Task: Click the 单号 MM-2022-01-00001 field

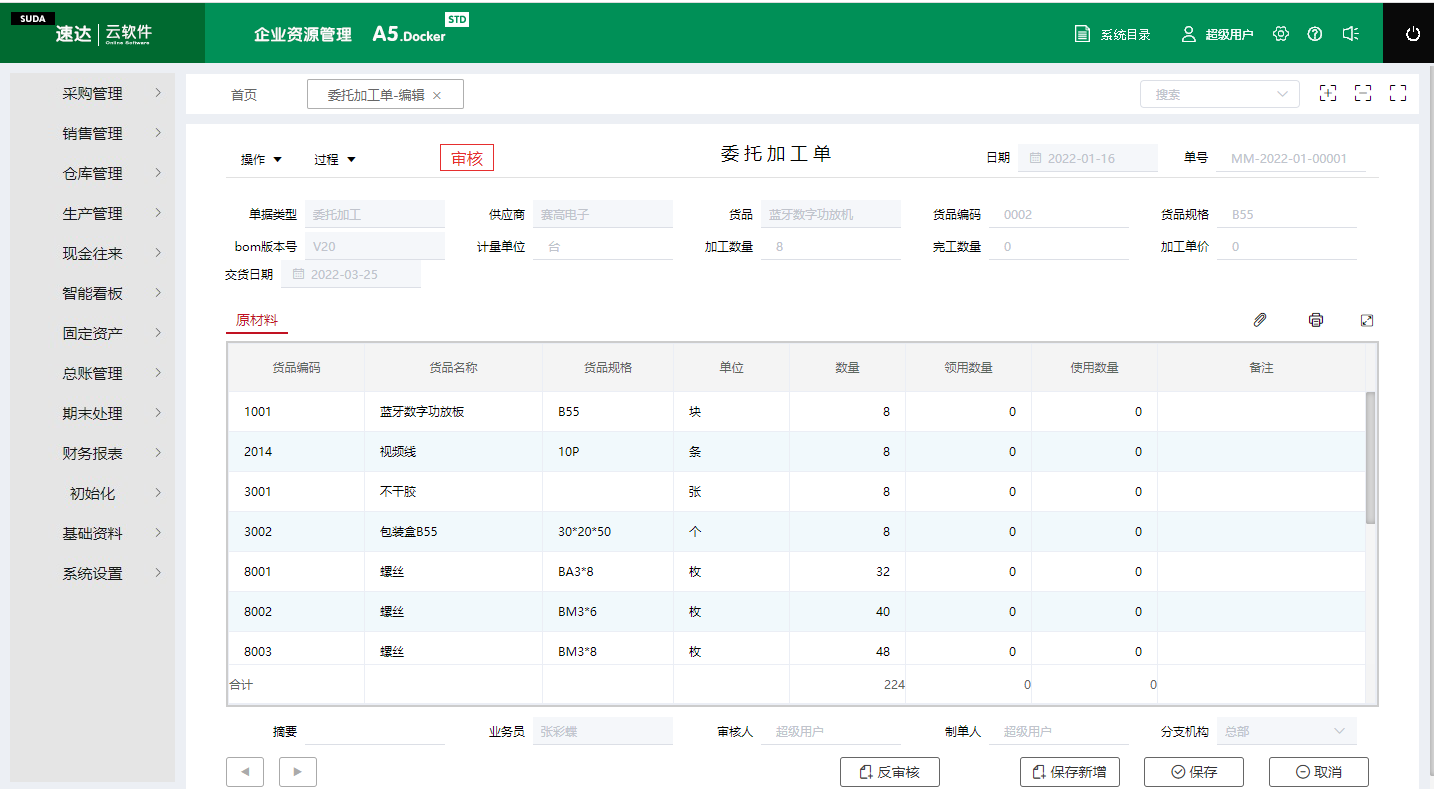Action: [1291, 158]
